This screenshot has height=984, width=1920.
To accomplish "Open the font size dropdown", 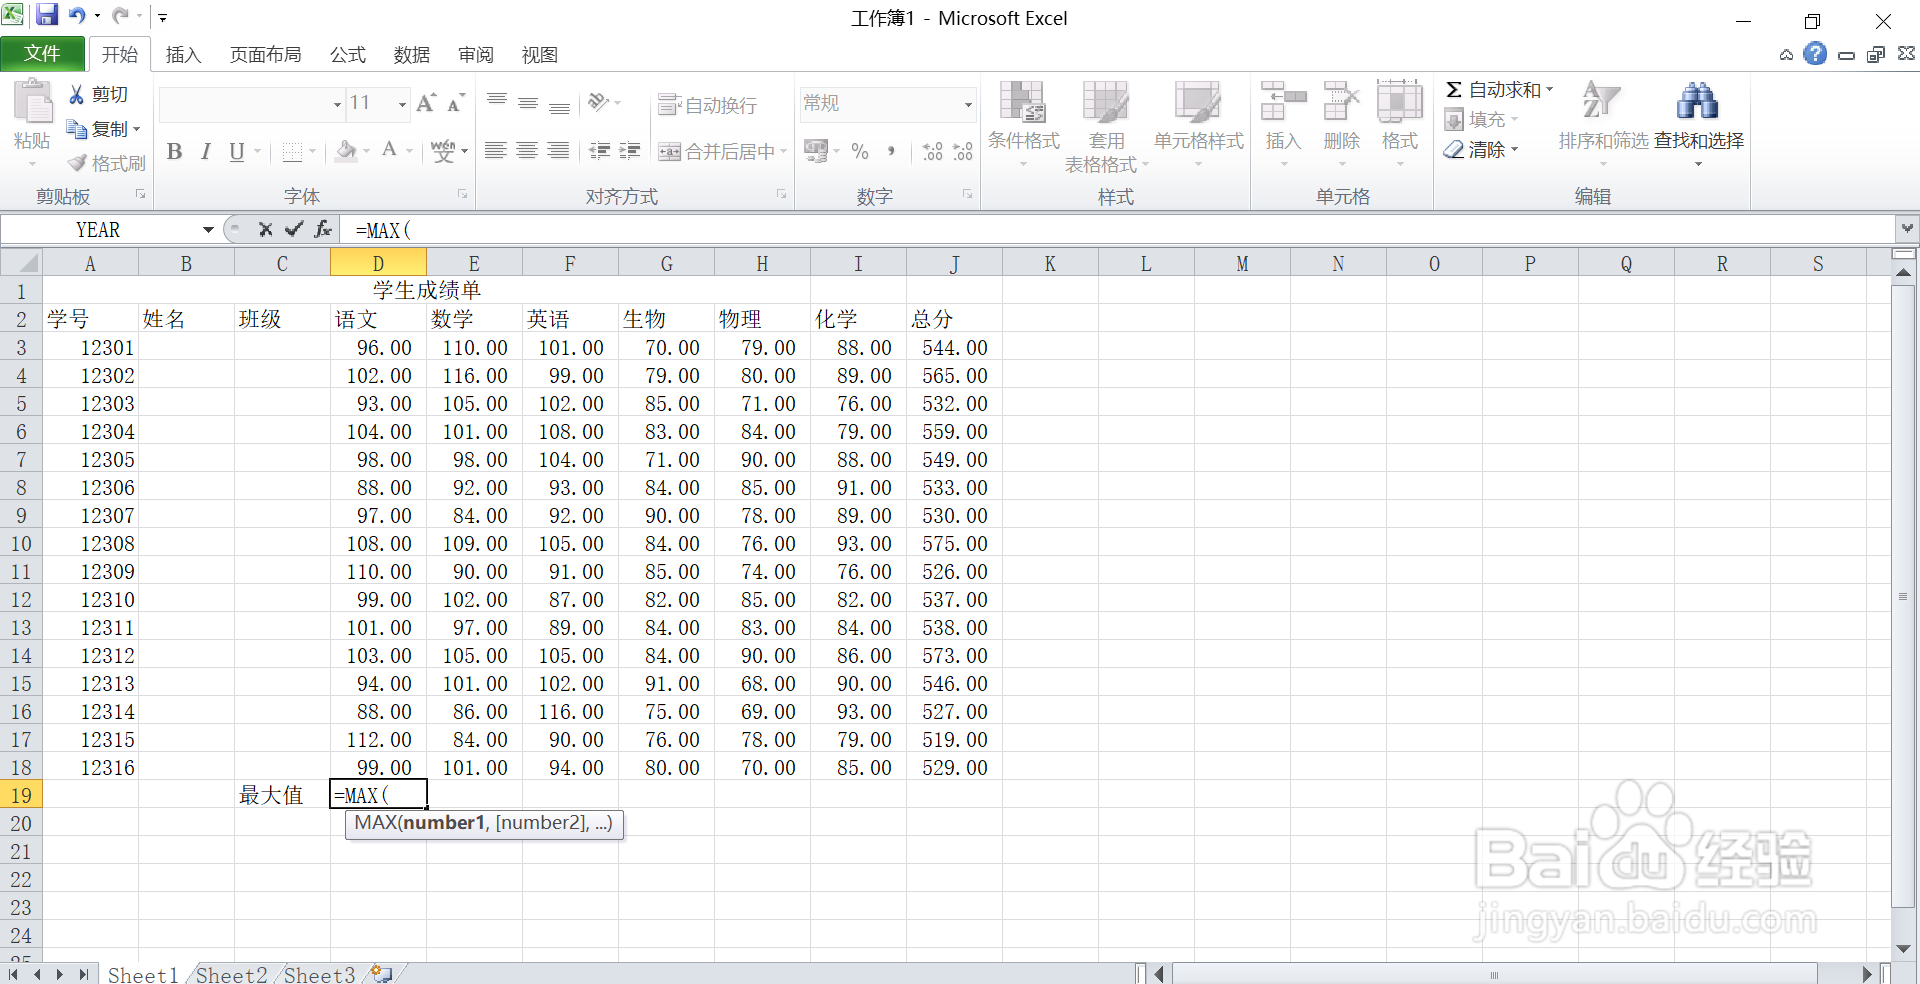I will [x=402, y=104].
